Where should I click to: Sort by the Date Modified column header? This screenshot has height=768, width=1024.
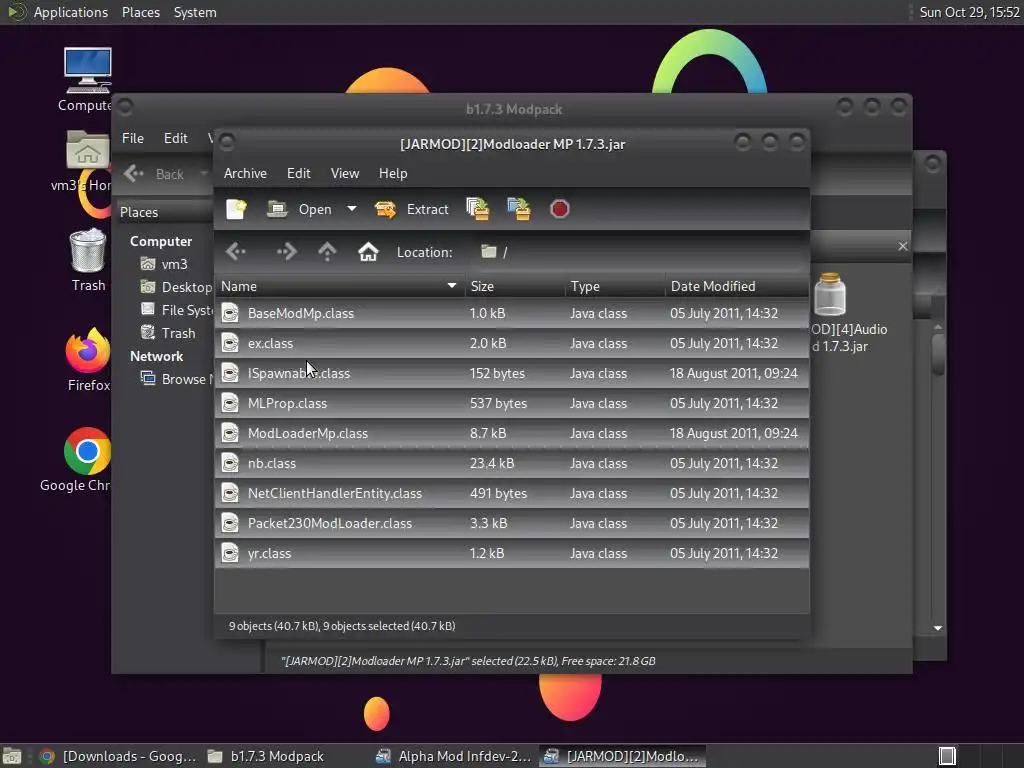tap(737, 286)
